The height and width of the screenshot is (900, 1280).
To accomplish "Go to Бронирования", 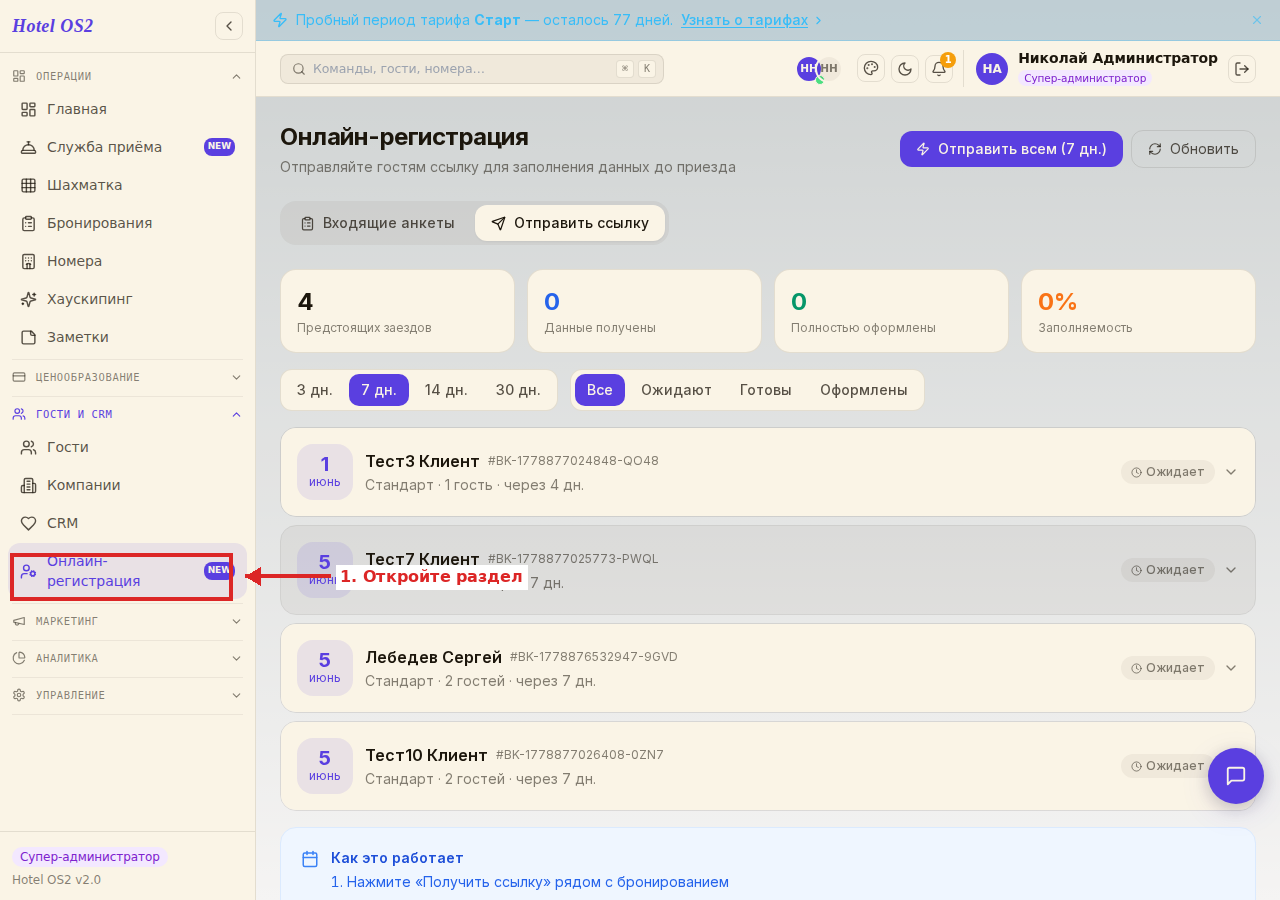I will (x=127, y=223).
